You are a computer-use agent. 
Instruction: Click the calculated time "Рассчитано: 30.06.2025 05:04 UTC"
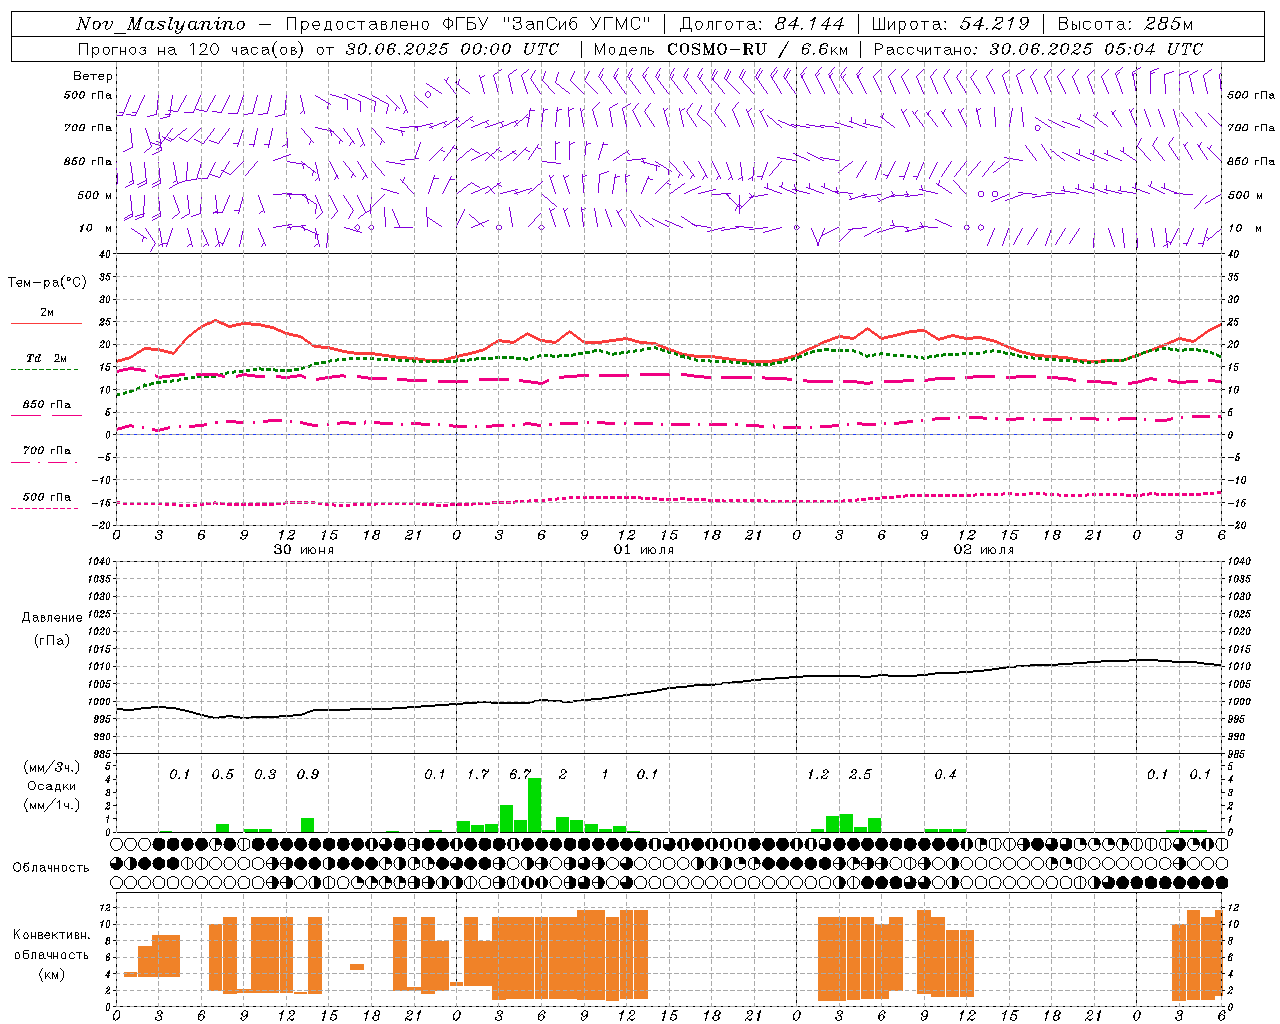coord(1038,49)
